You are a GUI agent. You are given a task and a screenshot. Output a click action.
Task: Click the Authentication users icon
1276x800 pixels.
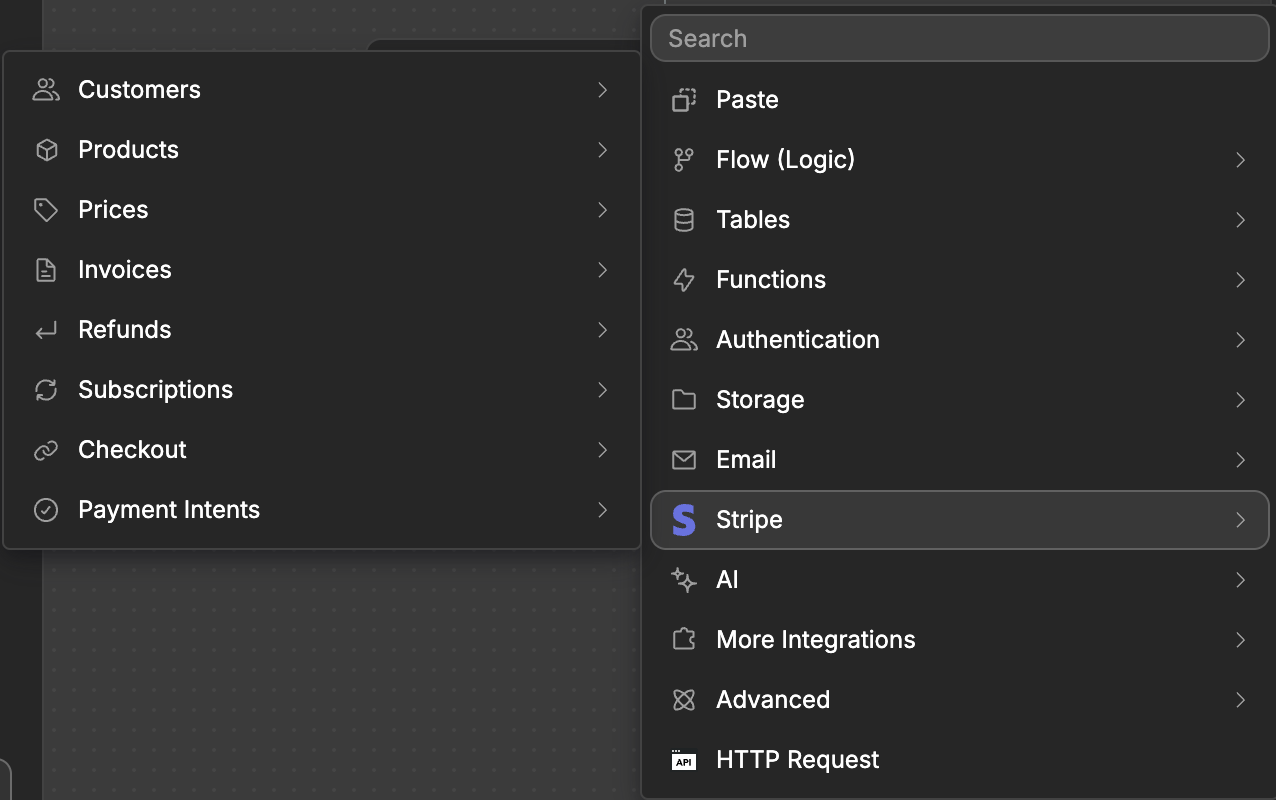(x=684, y=340)
